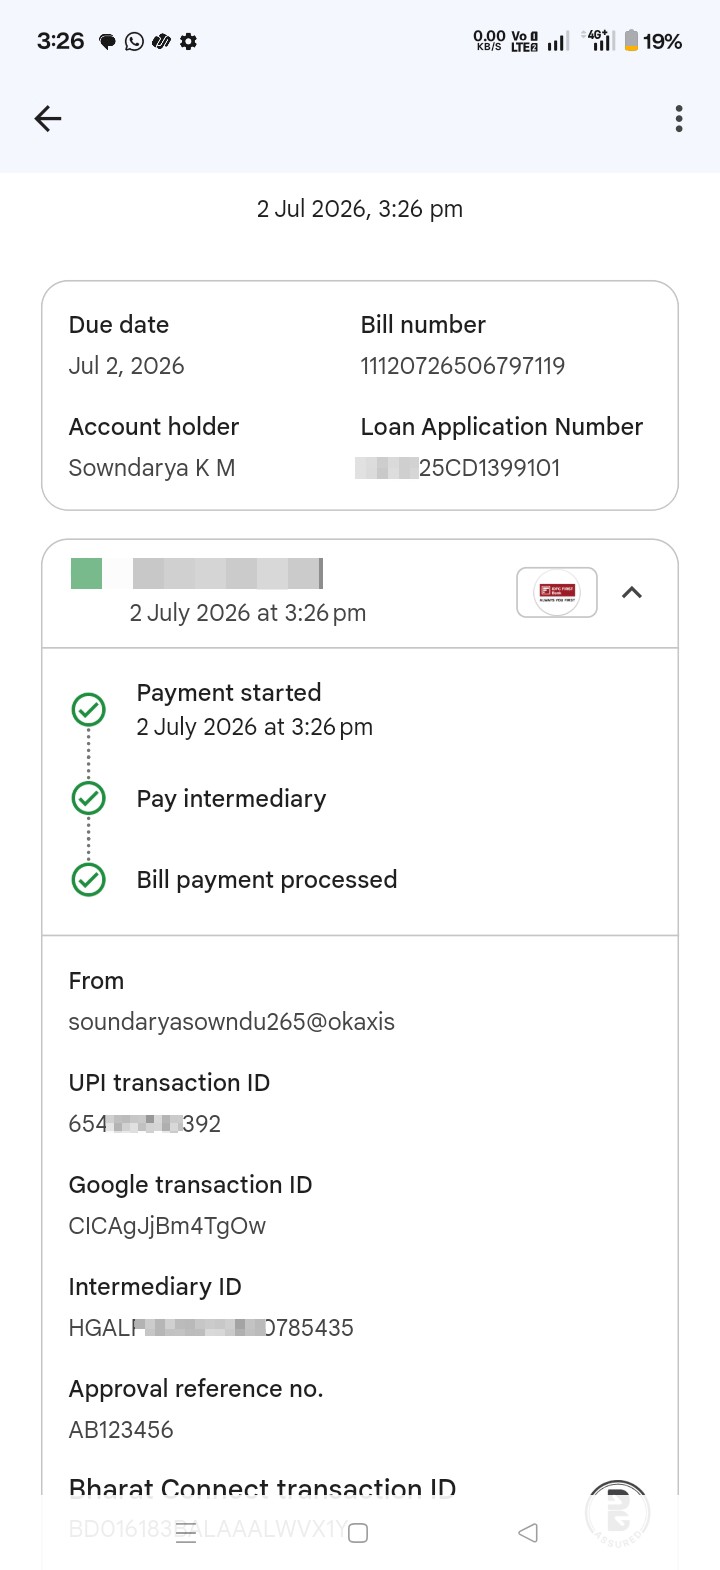Tap the WhatsApp notification icon in status bar
Image resolution: width=720 pixels, height=1570 pixels.
(134, 41)
